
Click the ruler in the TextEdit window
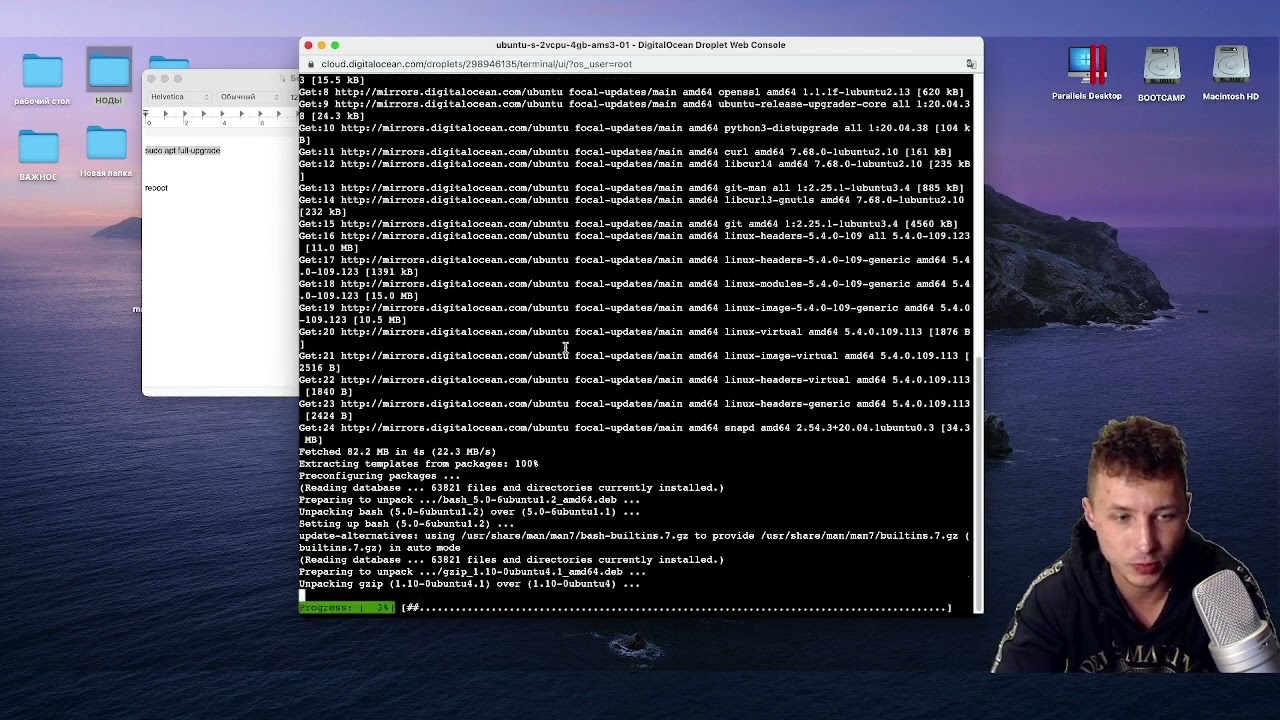pos(220,117)
